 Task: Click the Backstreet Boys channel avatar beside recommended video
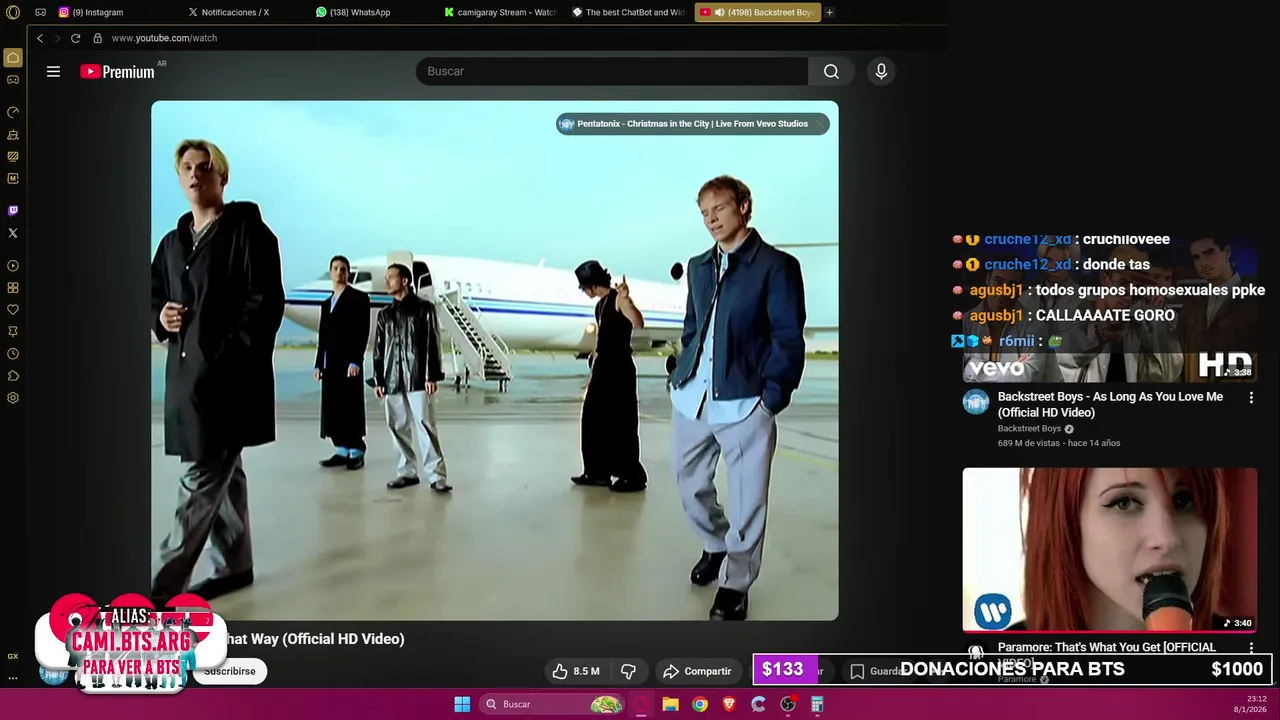976,402
